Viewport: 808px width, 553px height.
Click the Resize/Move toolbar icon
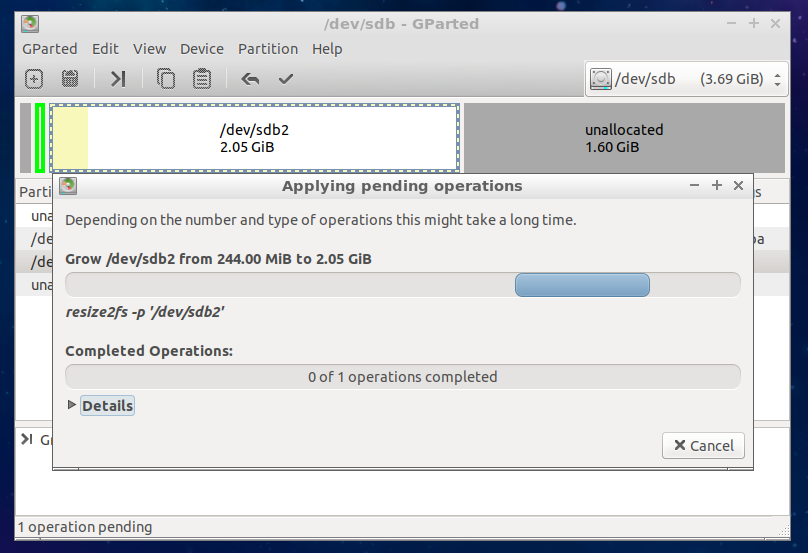(x=118, y=79)
